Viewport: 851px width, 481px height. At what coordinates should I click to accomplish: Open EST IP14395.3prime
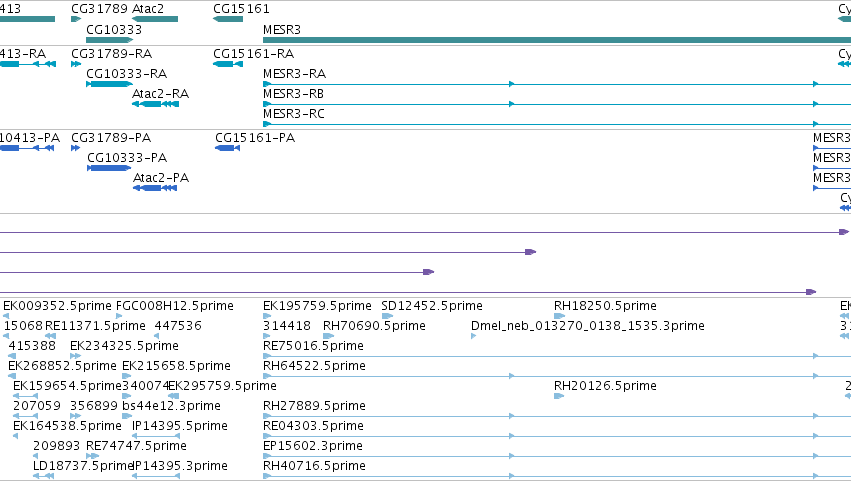click(x=180, y=467)
